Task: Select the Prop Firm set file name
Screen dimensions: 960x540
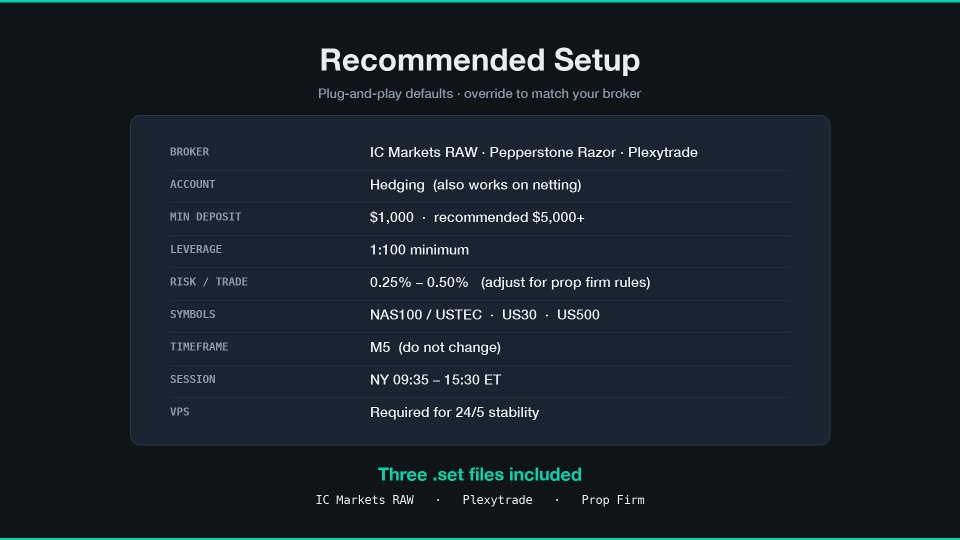Action: click(613, 500)
